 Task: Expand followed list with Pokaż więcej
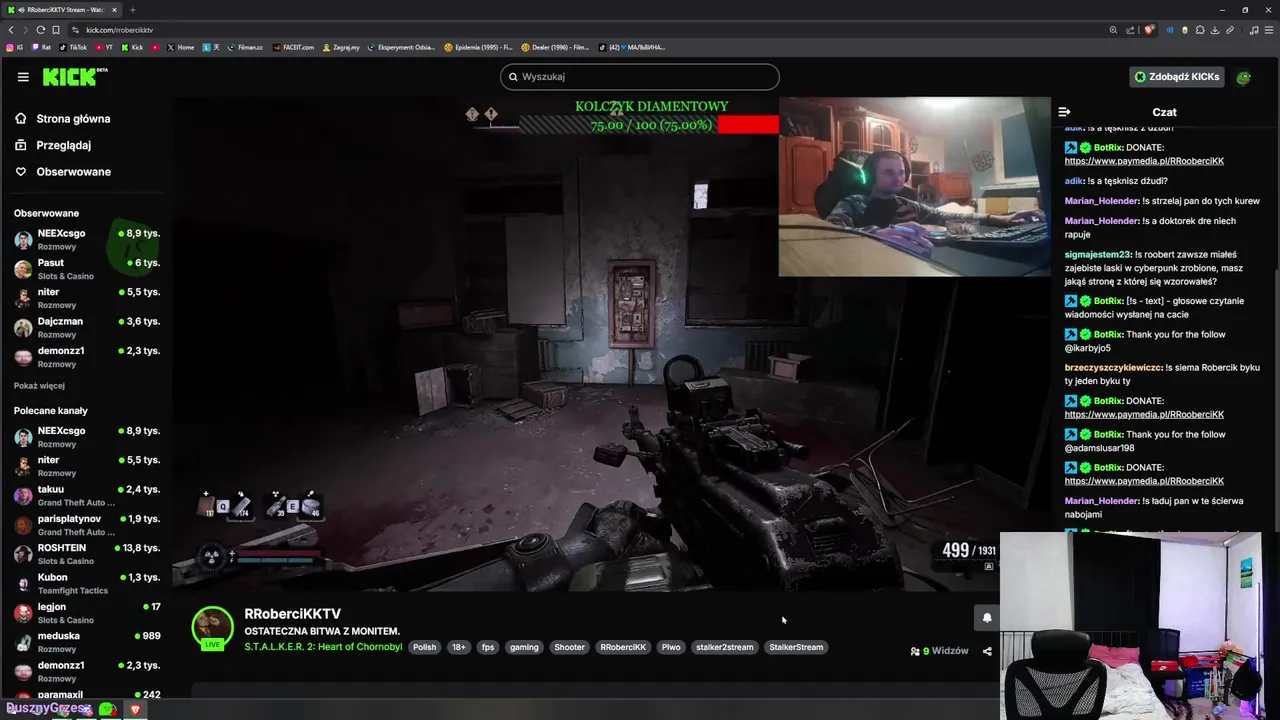click(x=39, y=386)
